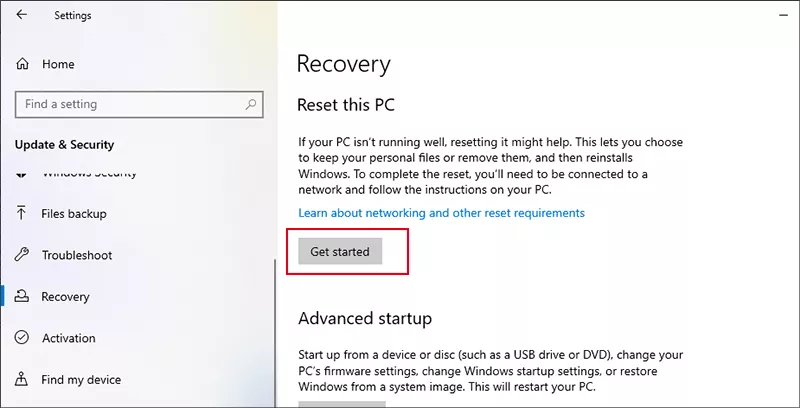Focus the 'Find a setting' search field

coord(125,104)
